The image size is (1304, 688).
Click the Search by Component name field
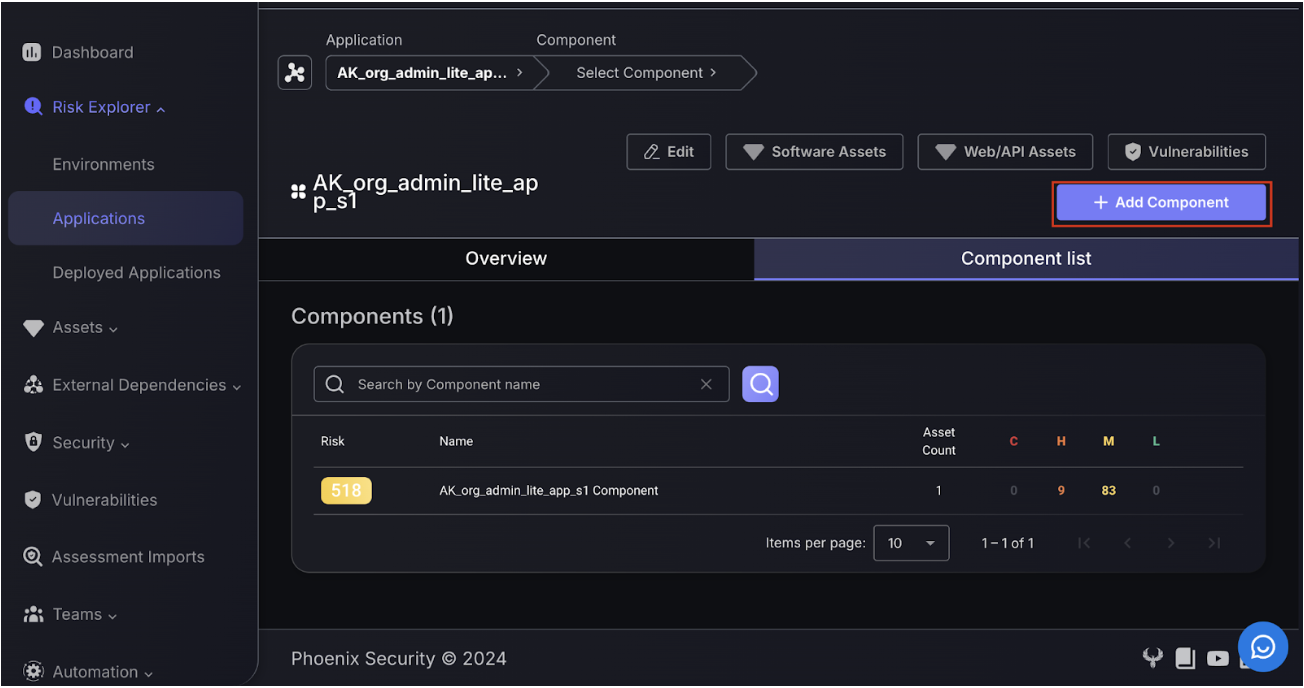[521, 384]
